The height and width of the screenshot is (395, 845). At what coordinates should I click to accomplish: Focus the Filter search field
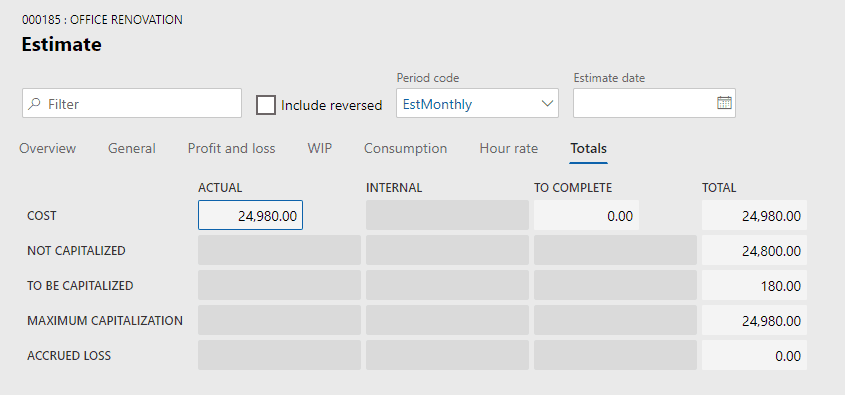click(x=131, y=103)
